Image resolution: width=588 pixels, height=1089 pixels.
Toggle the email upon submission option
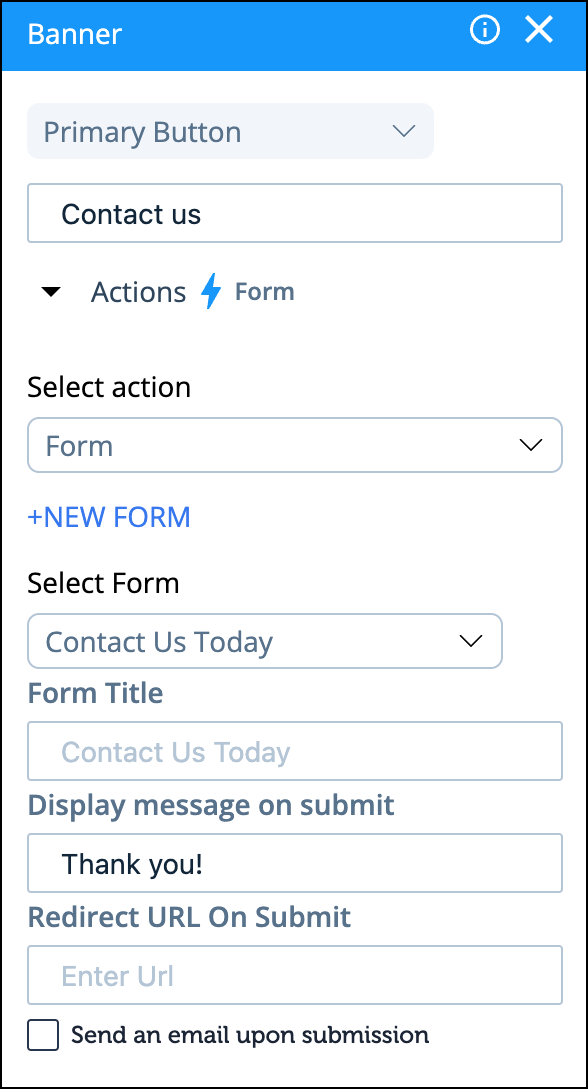pyautogui.click(x=43, y=1035)
